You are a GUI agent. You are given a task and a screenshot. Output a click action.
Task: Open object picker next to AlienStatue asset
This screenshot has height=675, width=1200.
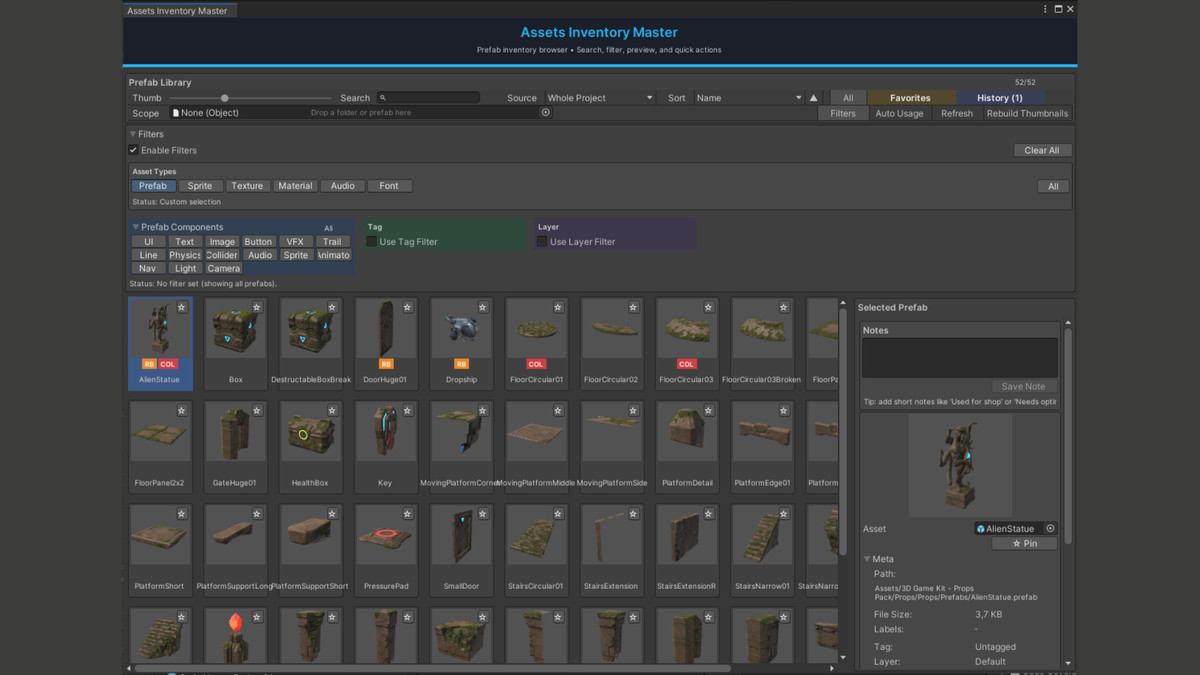click(1050, 529)
